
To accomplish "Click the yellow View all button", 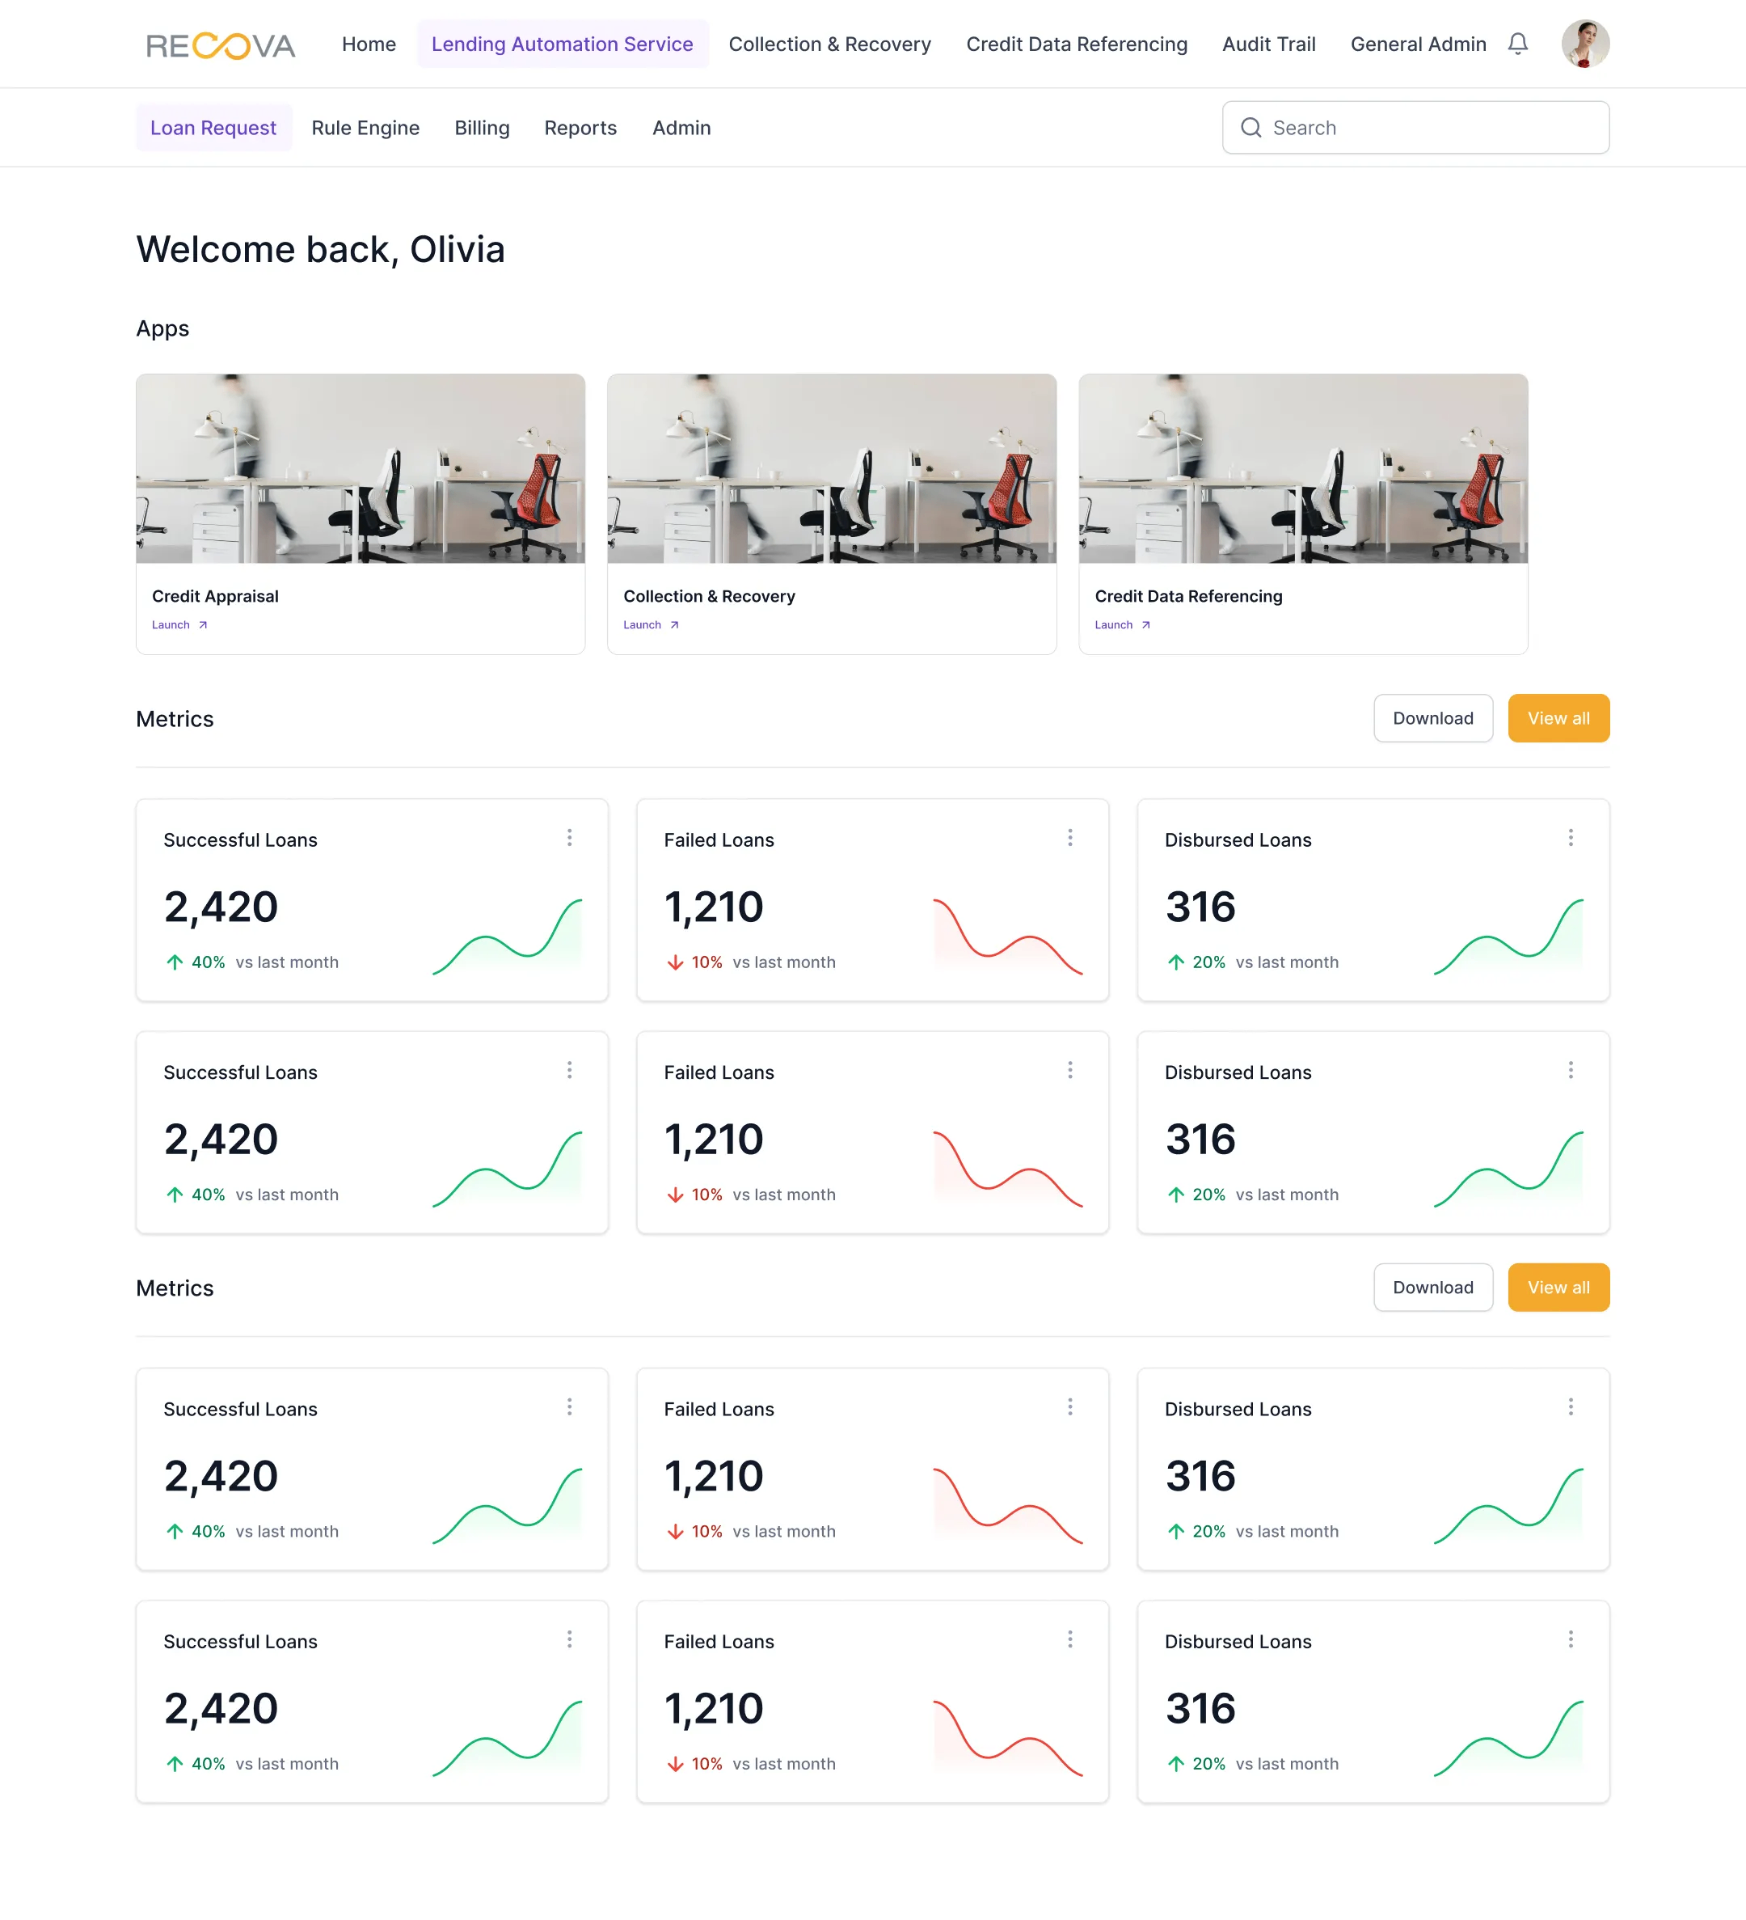I will pyautogui.click(x=1558, y=718).
